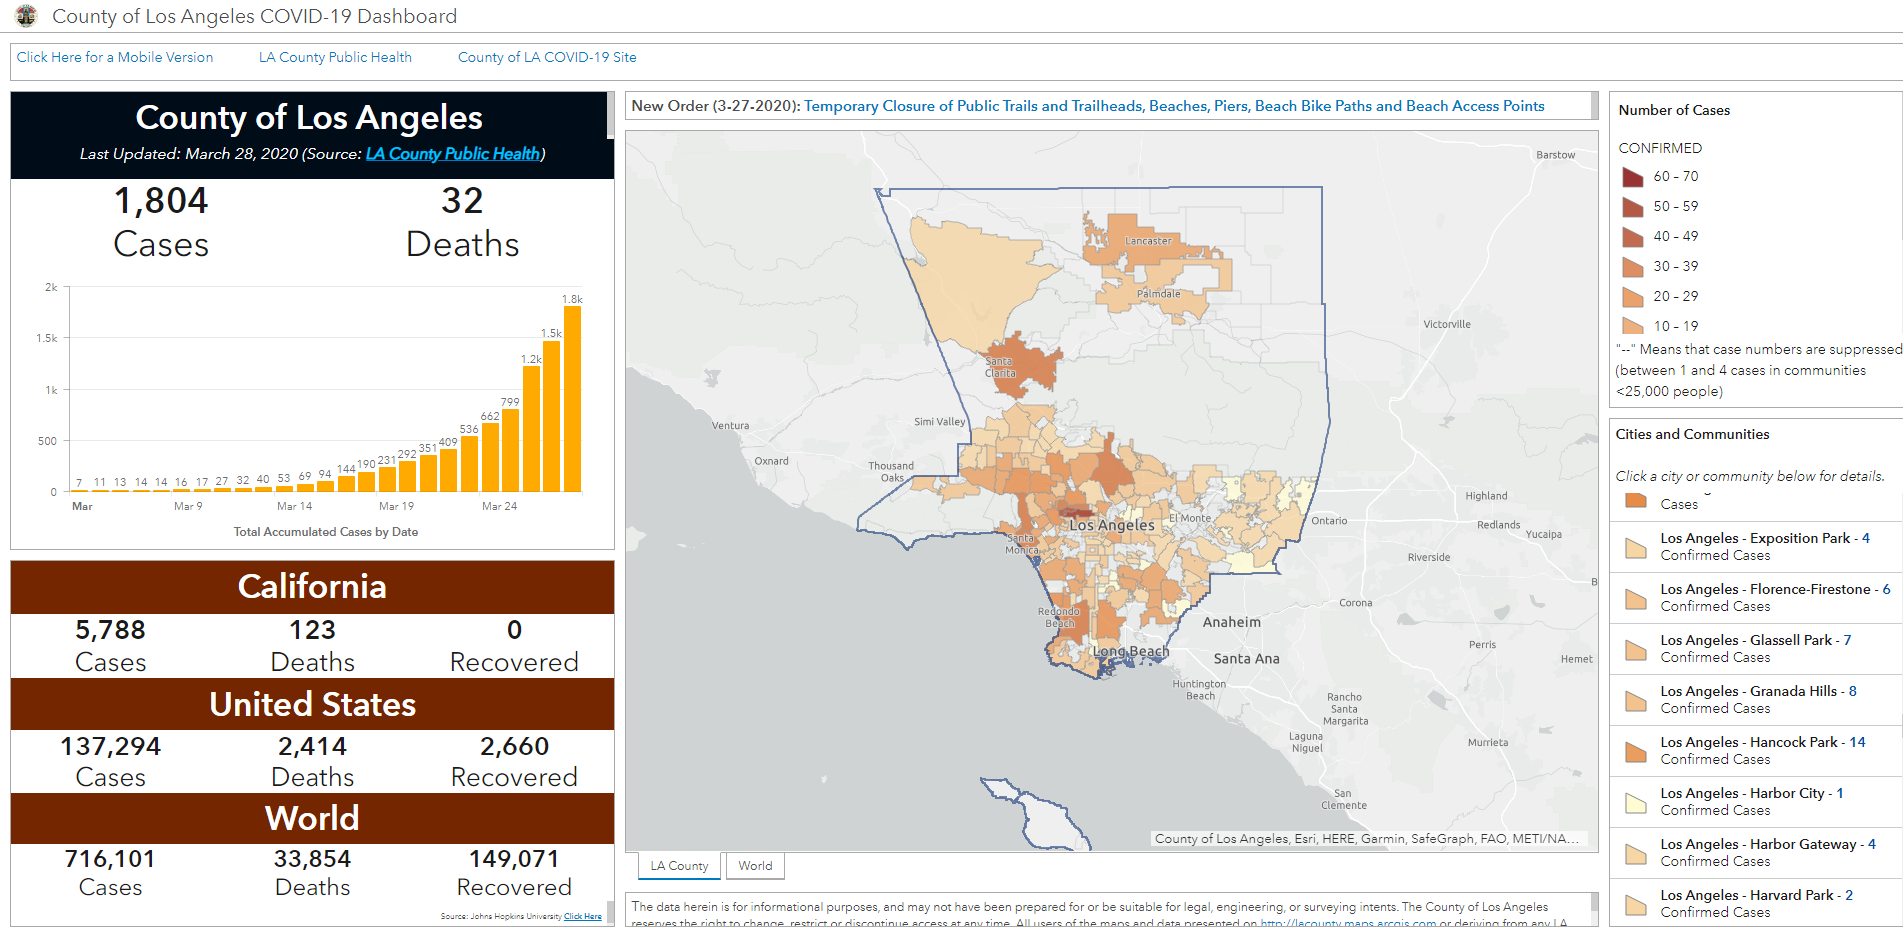This screenshot has width=1903, height=937.
Task: Click the Harbor City list item swatch icon
Action: 1636,802
